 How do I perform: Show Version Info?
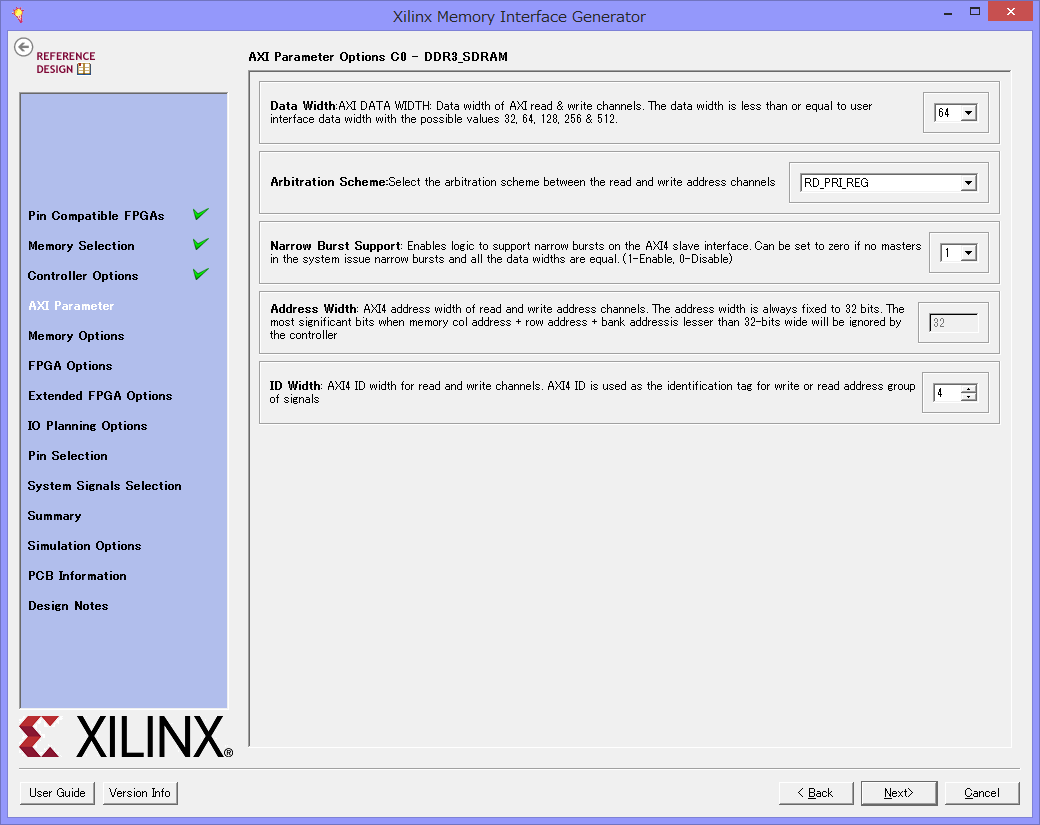pyautogui.click(x=140, y=793)
